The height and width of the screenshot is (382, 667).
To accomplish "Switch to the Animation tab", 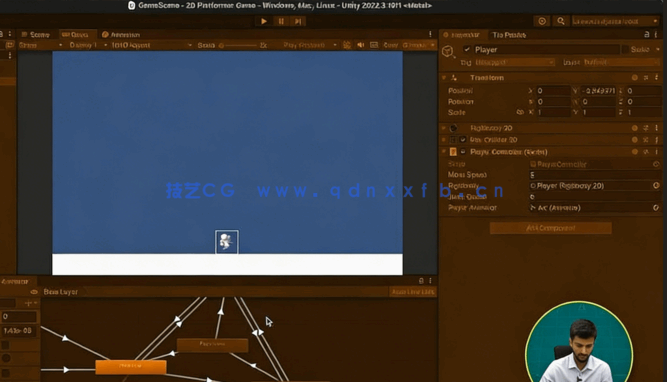I will [x=121, y=34].
